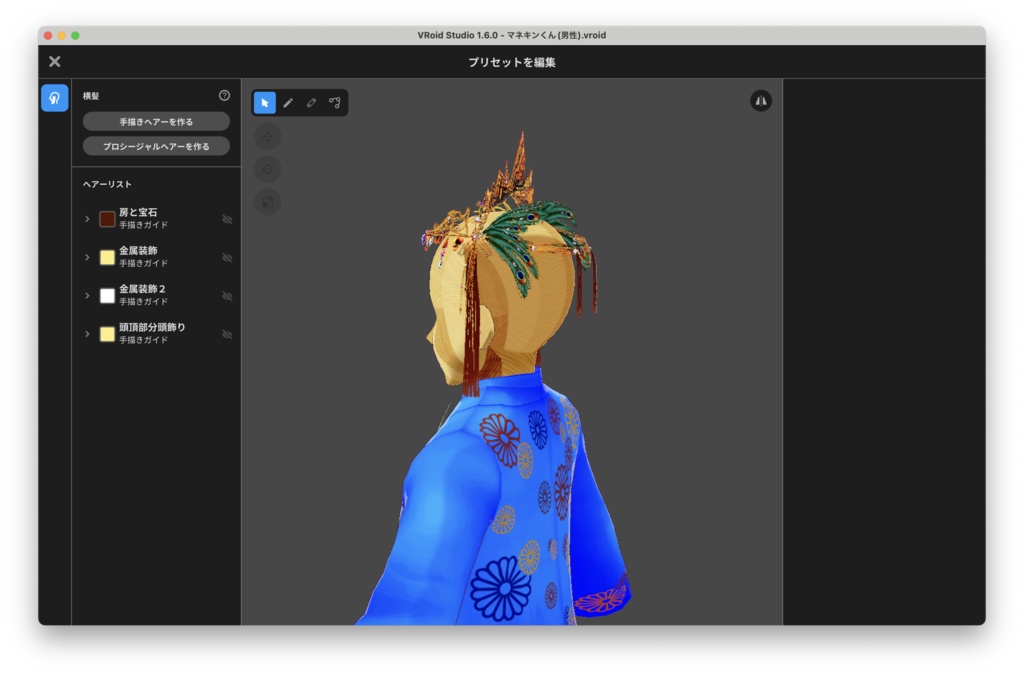The width and height of the screenshot is (1024, 676).
Task: Click the プリセットを編集 header title
Action: 512,62
